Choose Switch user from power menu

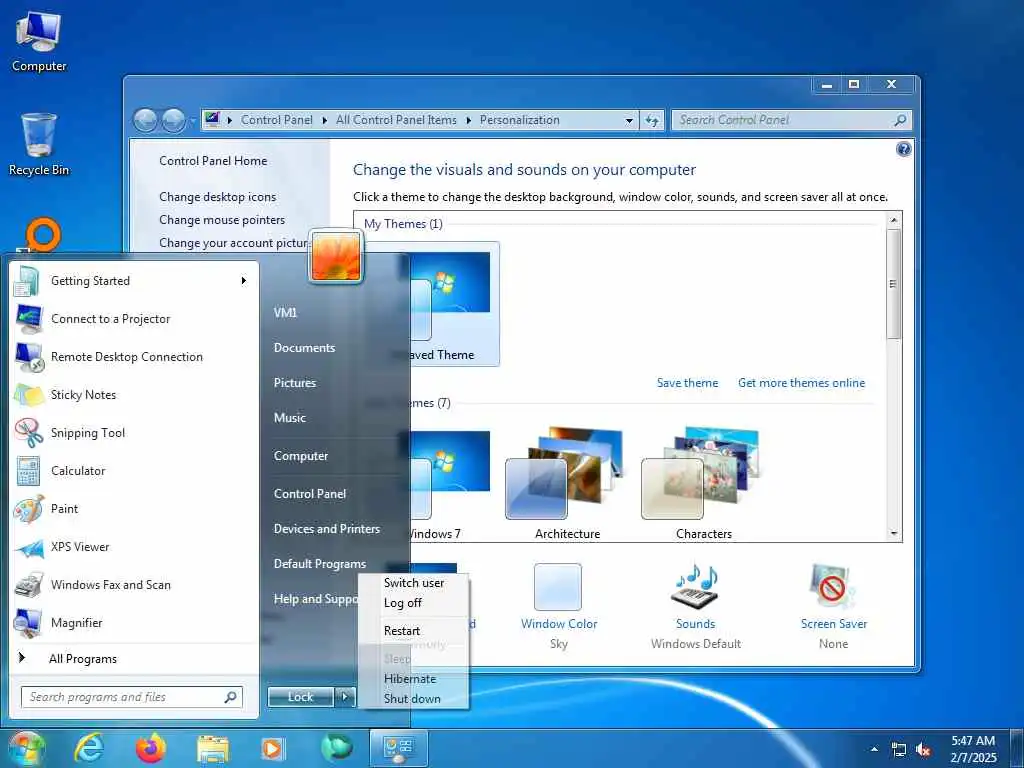(x=413, y=583)
